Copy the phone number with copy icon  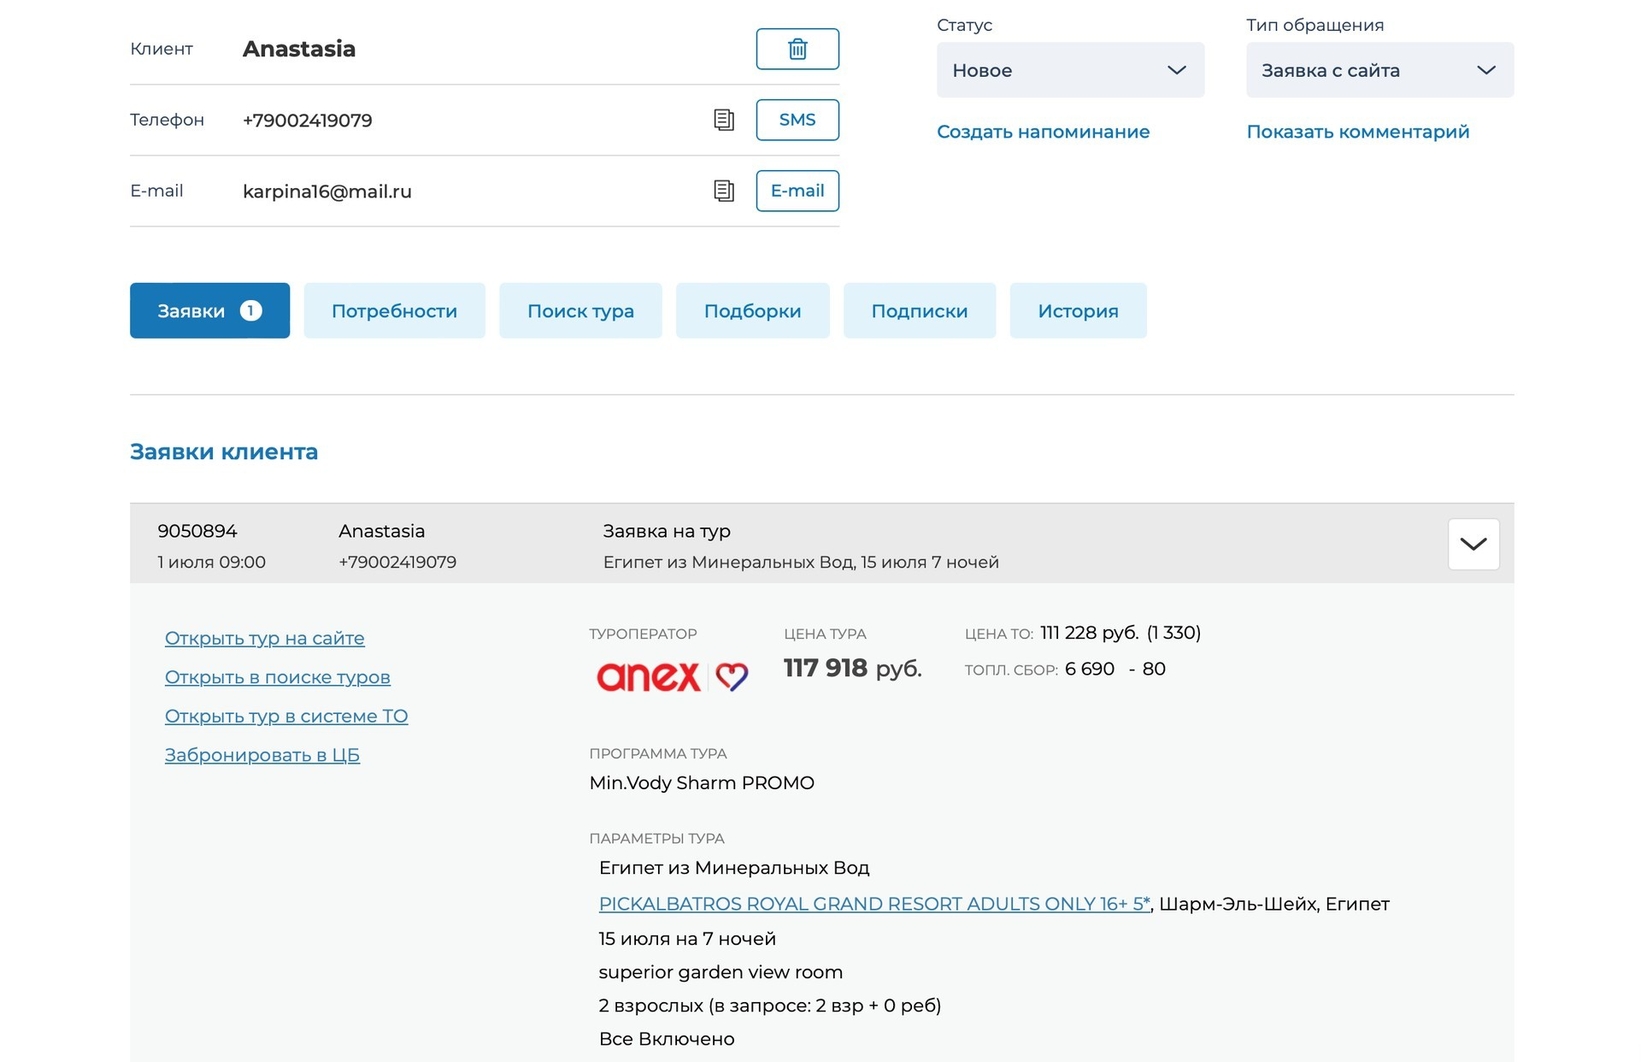724,120
